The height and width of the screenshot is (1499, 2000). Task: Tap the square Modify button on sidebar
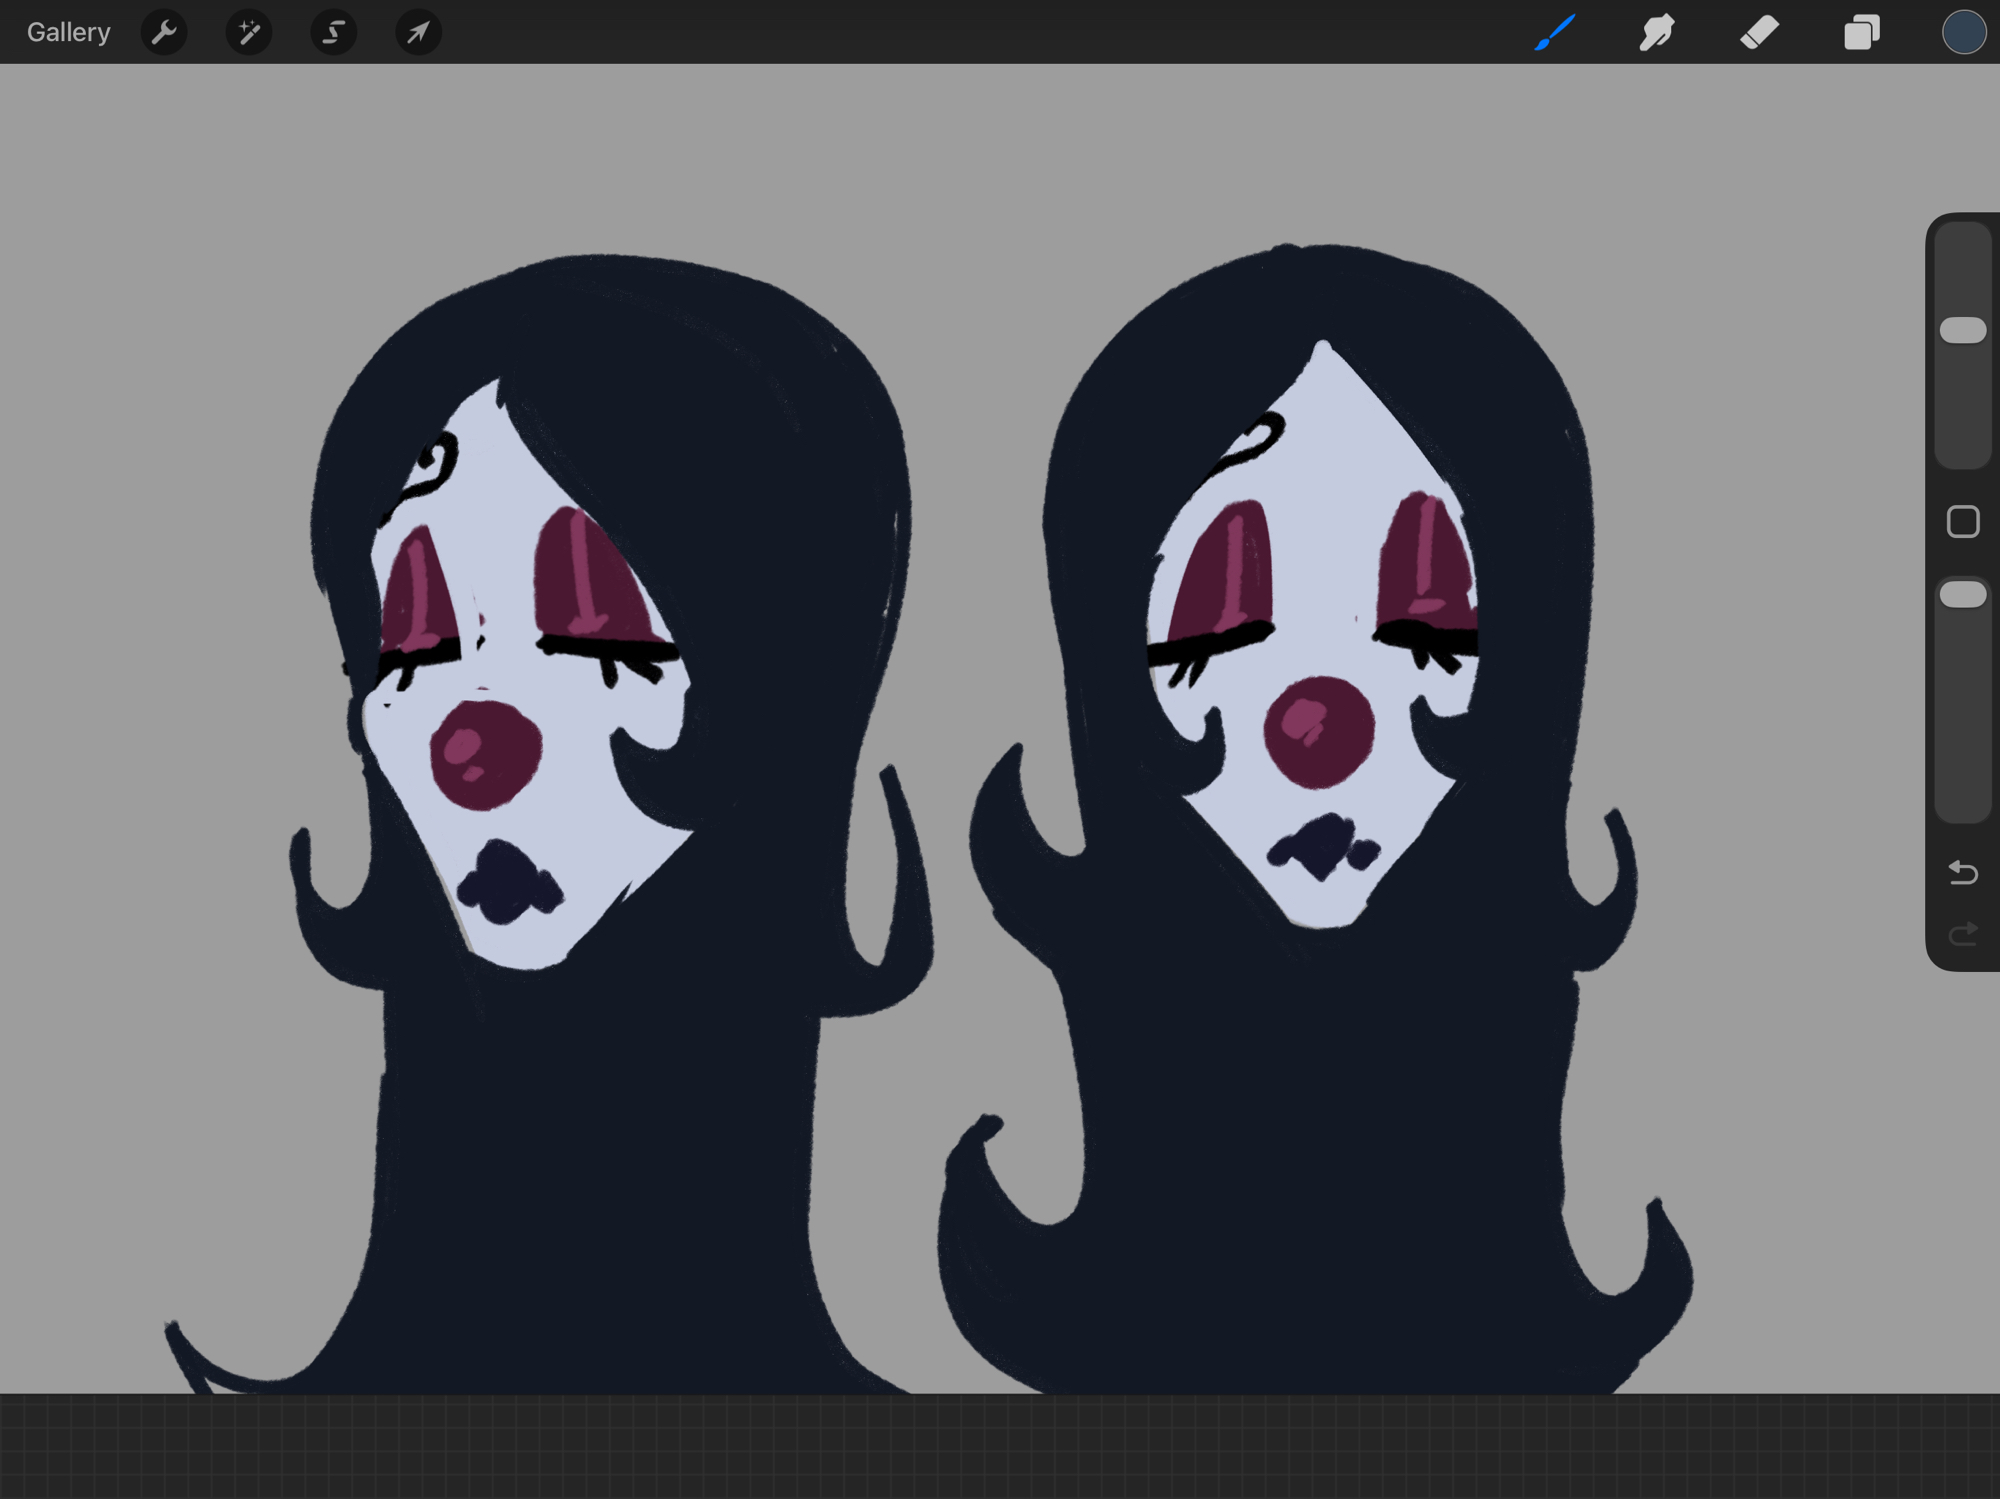(x=1963, y=522)
